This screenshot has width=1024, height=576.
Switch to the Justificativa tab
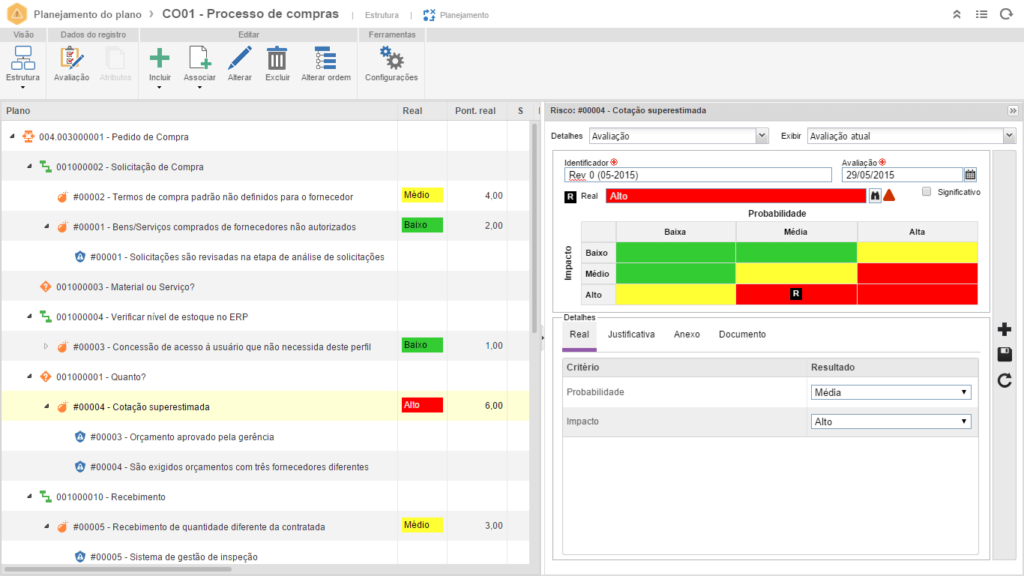[x=631, y=334]
